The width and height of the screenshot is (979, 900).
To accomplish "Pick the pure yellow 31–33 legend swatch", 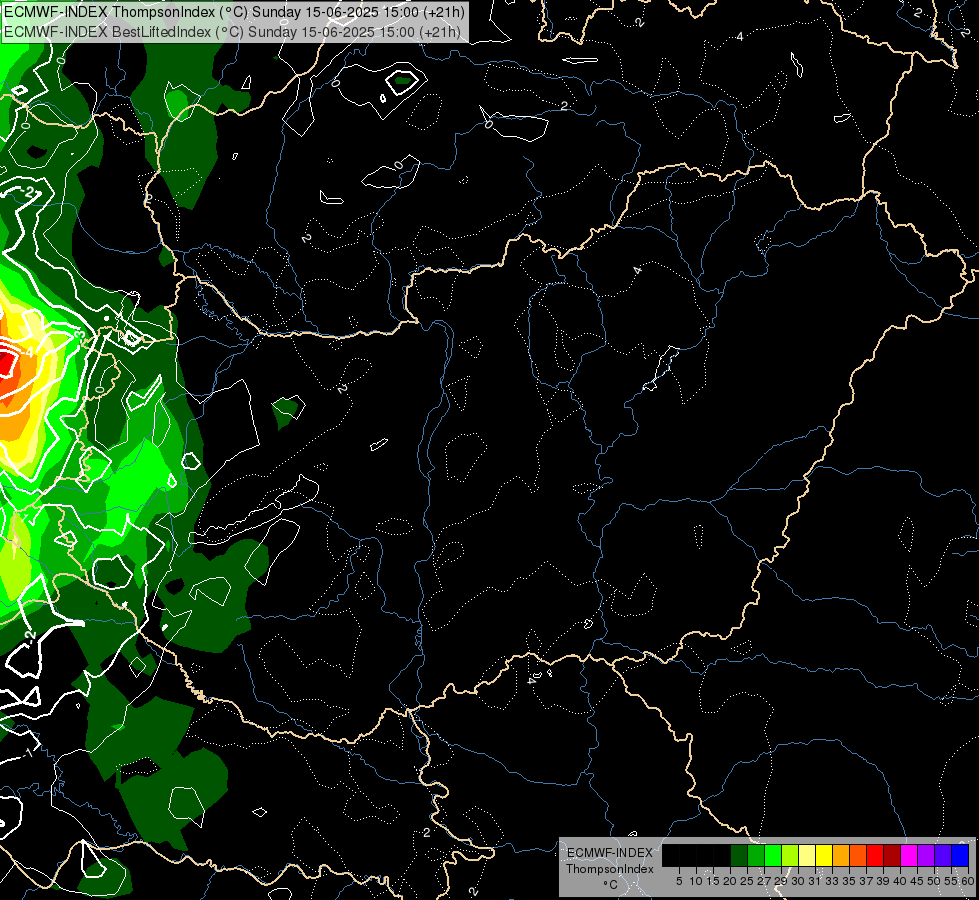I will click(x=824, y=855).
